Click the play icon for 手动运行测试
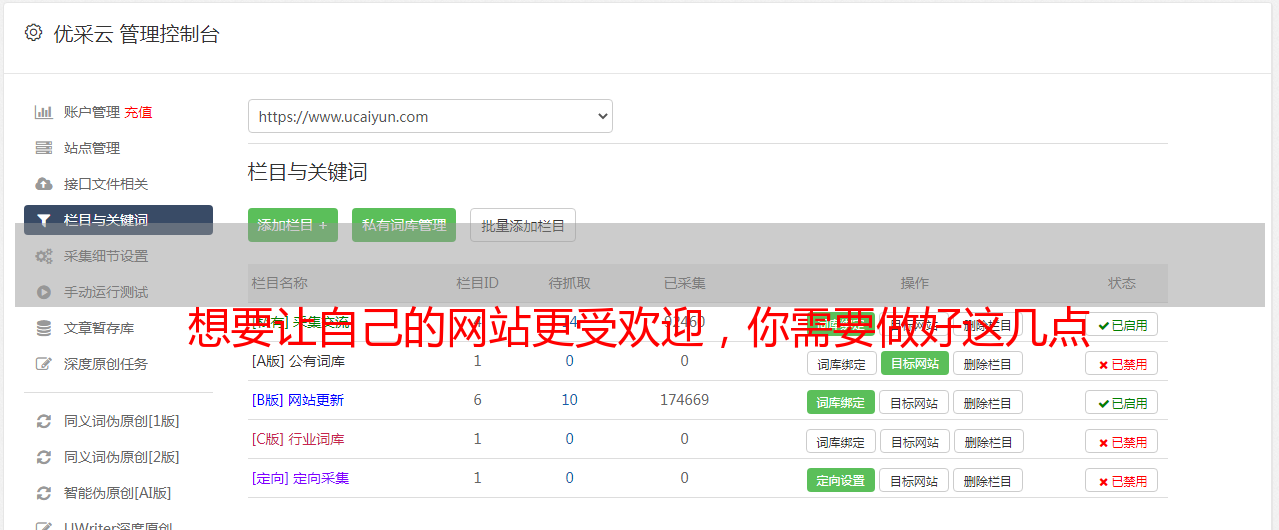The width and height of the screenshot is (1279, 530). tap(44, 292)
